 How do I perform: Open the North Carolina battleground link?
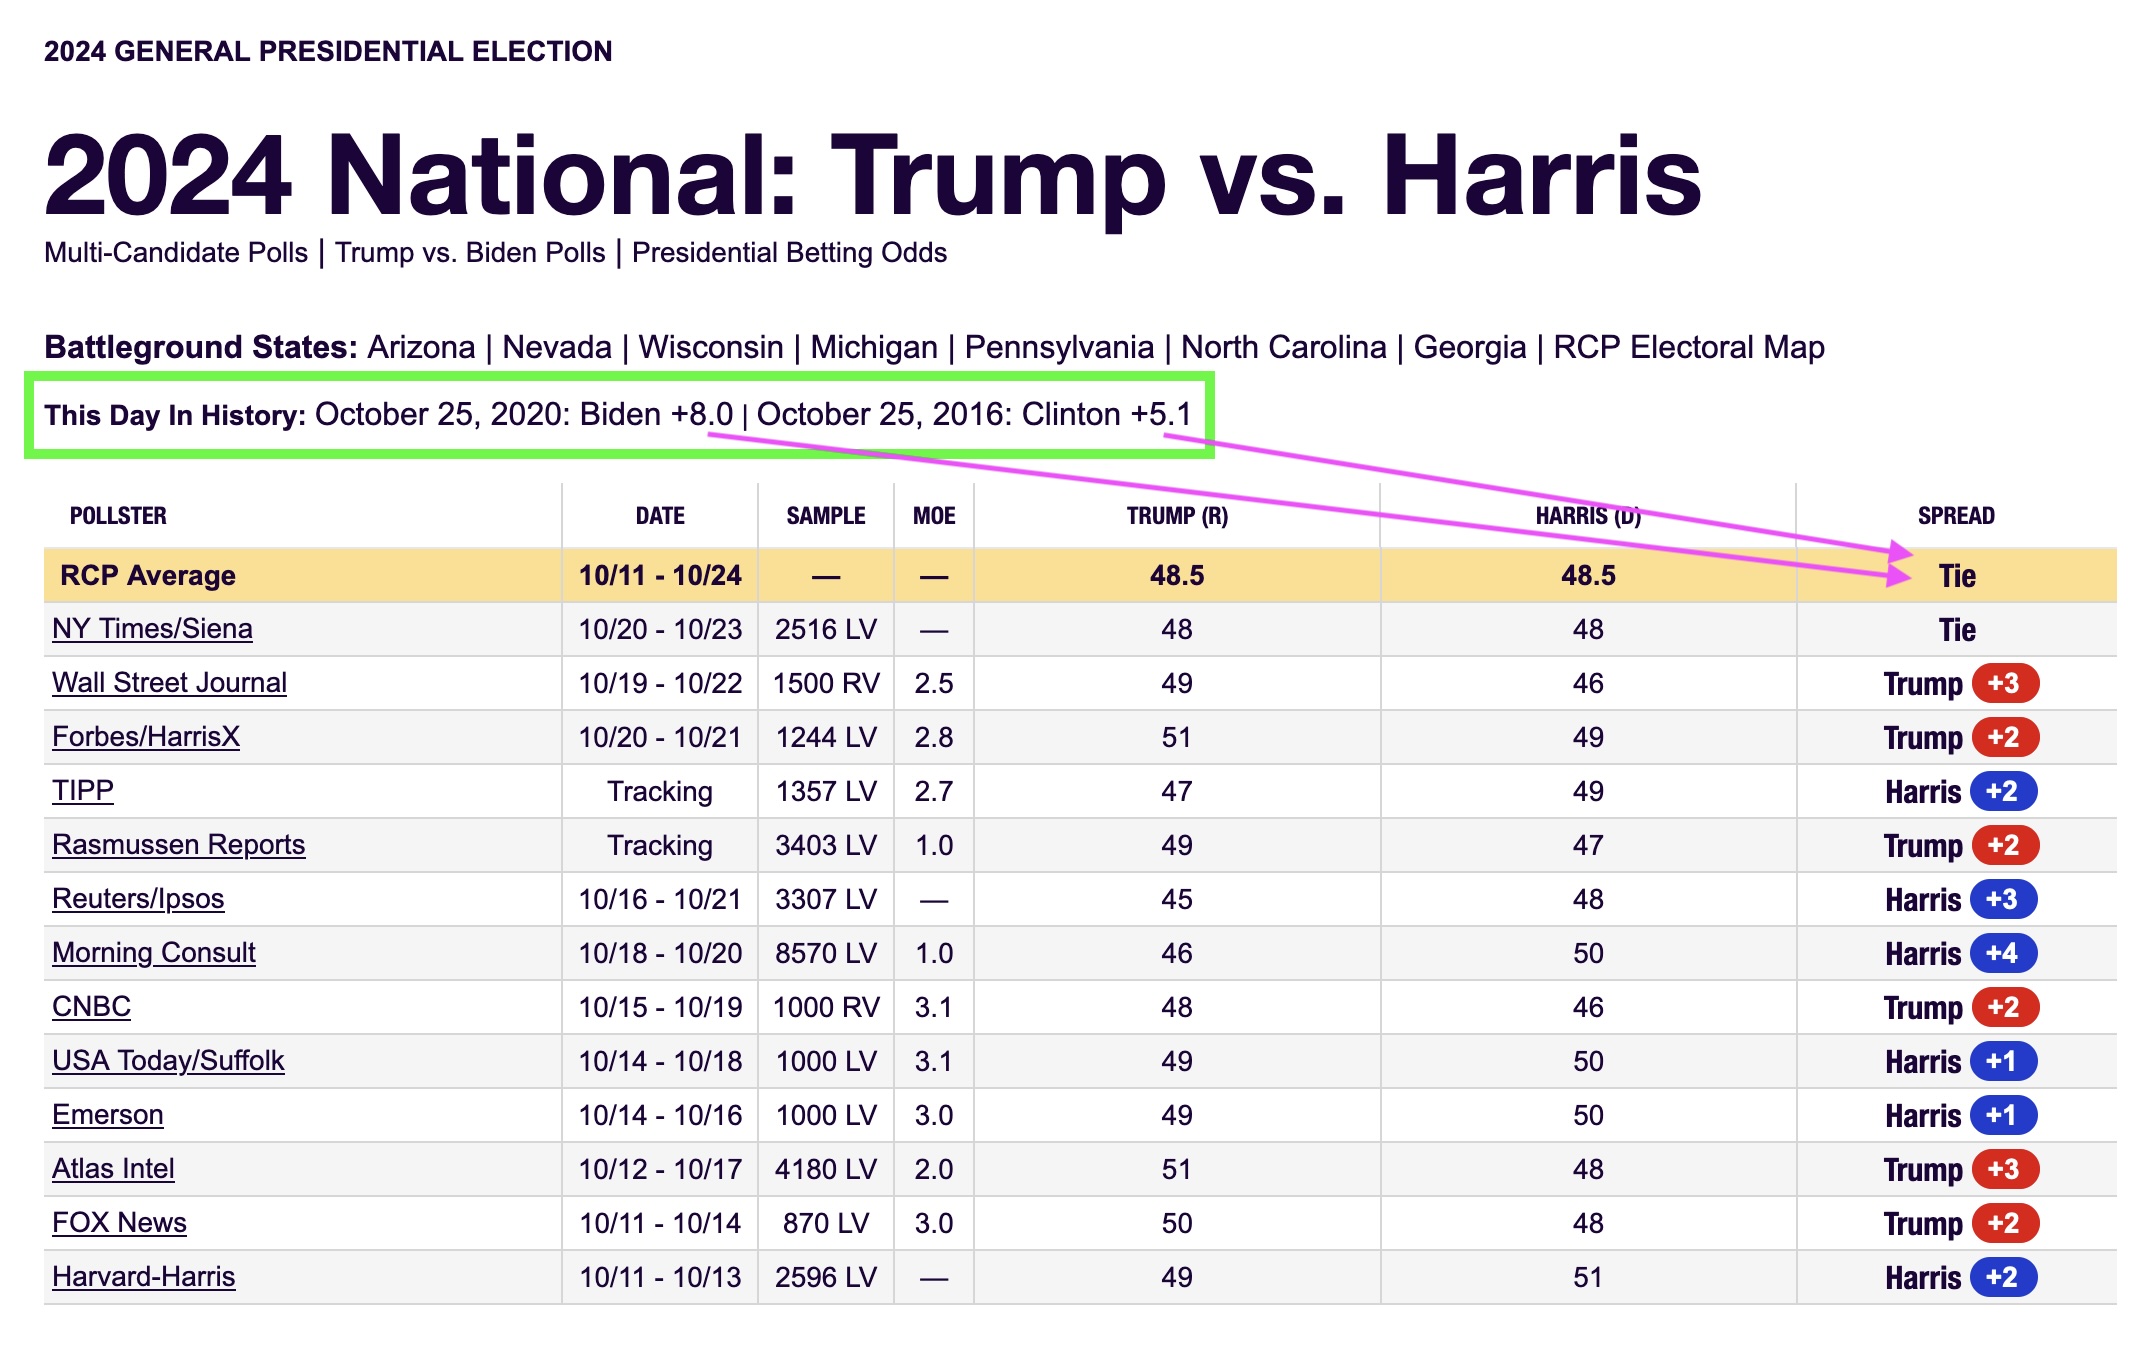(1284, 347)
